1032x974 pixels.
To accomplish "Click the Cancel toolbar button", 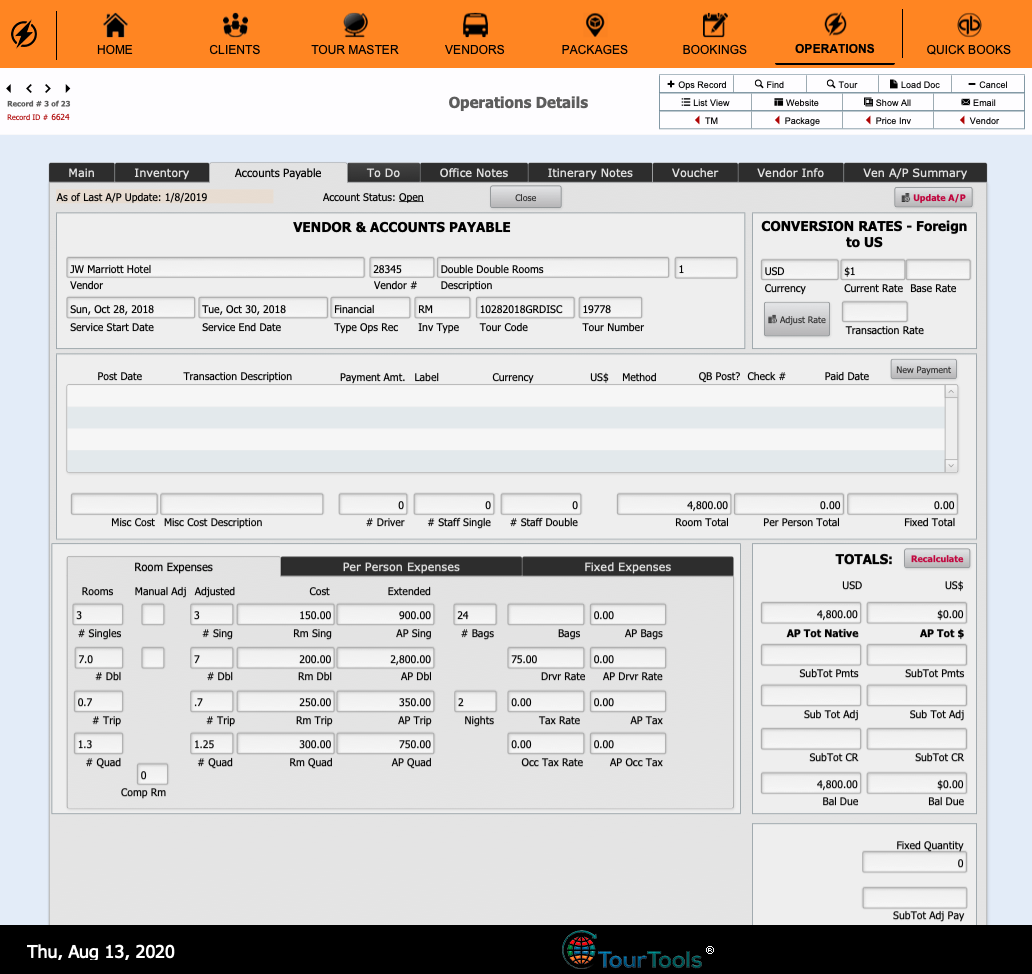I will coord(988,84).
